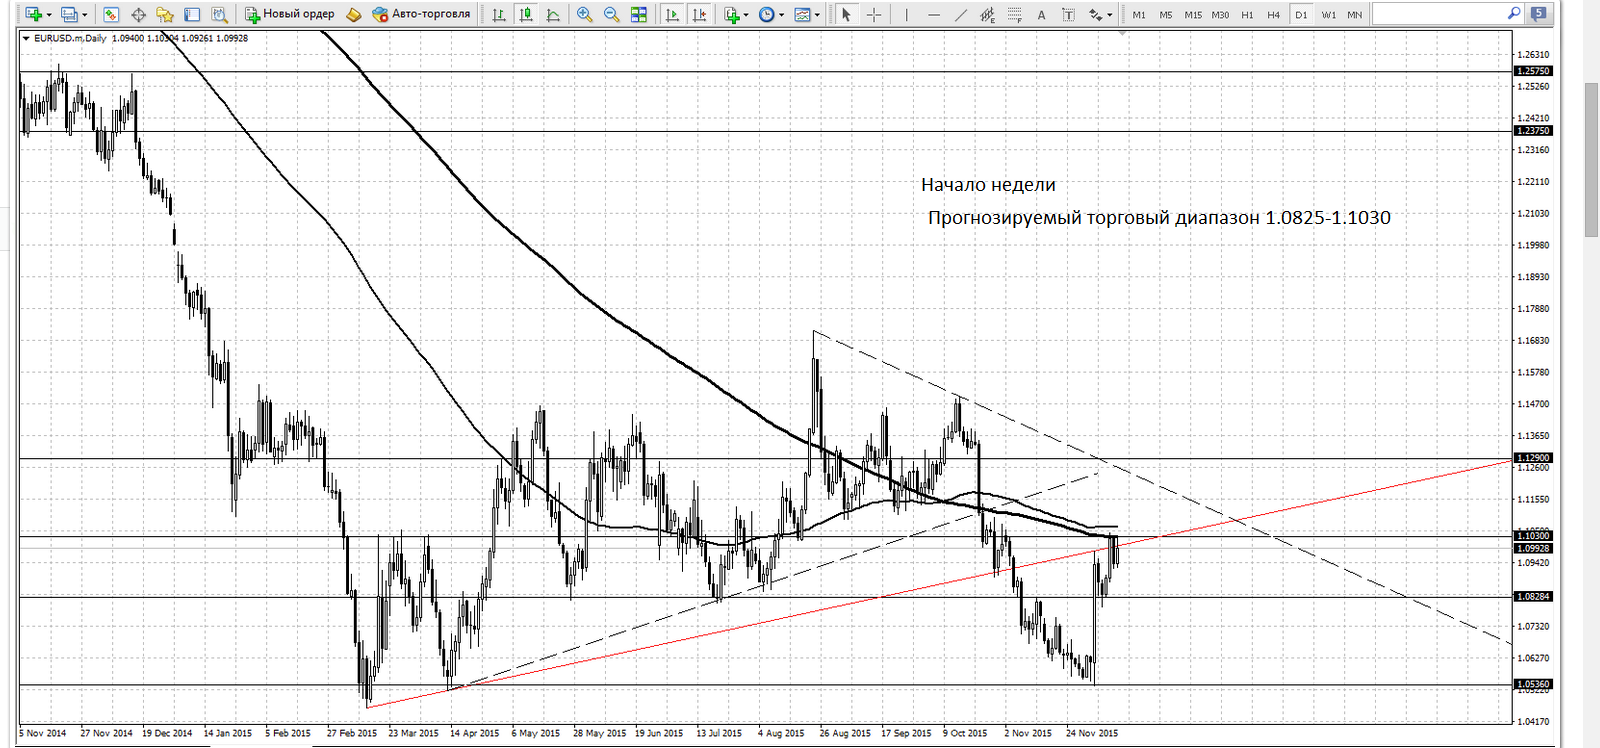This screenshot has height=748, width=1600.
Task: Switch chart to candlestick mode
Action: coord(526,15)
